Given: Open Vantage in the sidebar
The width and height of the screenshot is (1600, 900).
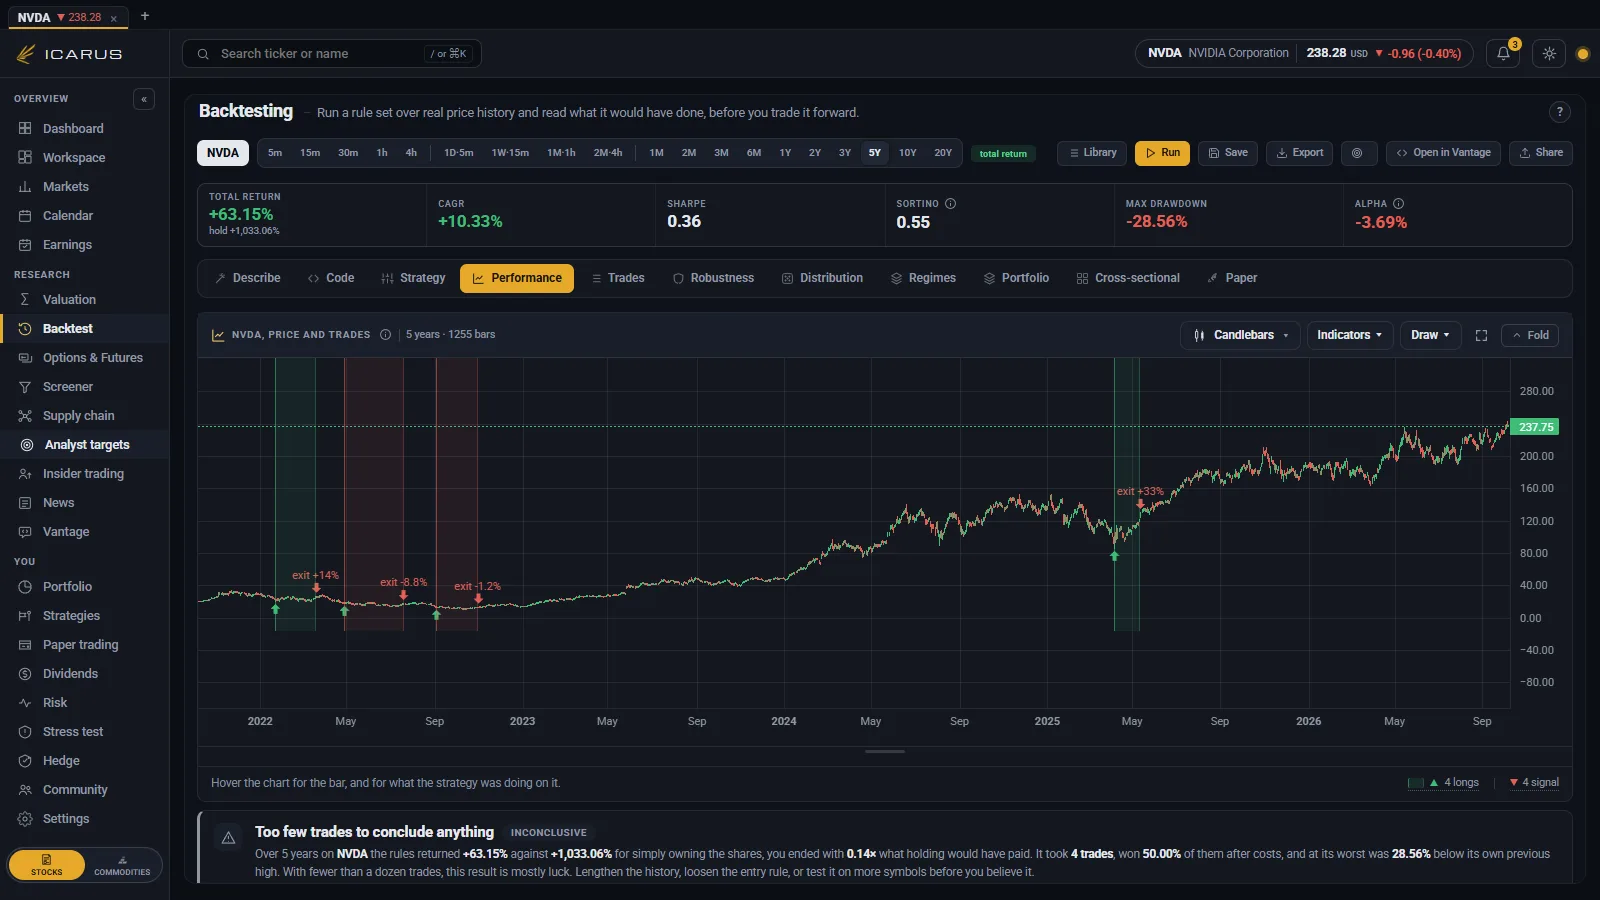Looking at the screenshot, I should click(x=85, y=532).
